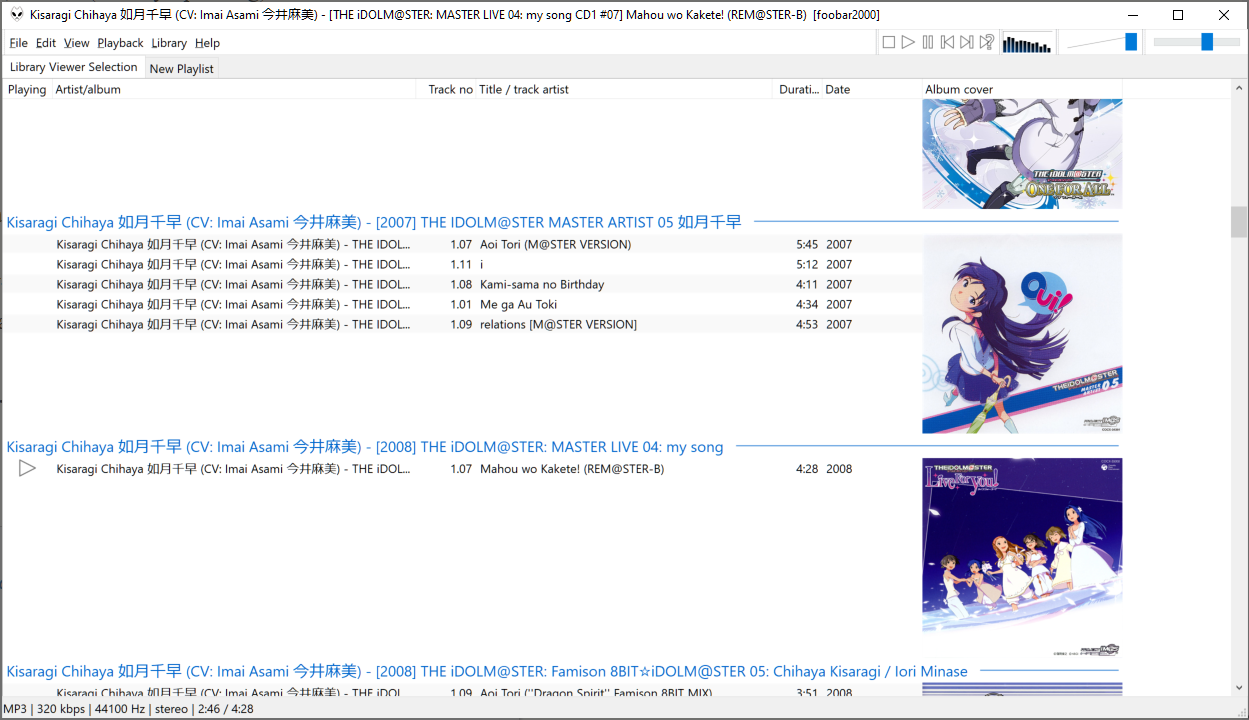The height and width of the screenshot is (720, 1249).
Task: Click duration 4:28 in the Mahou wo Kakete! row
Action: coord(807,468)
